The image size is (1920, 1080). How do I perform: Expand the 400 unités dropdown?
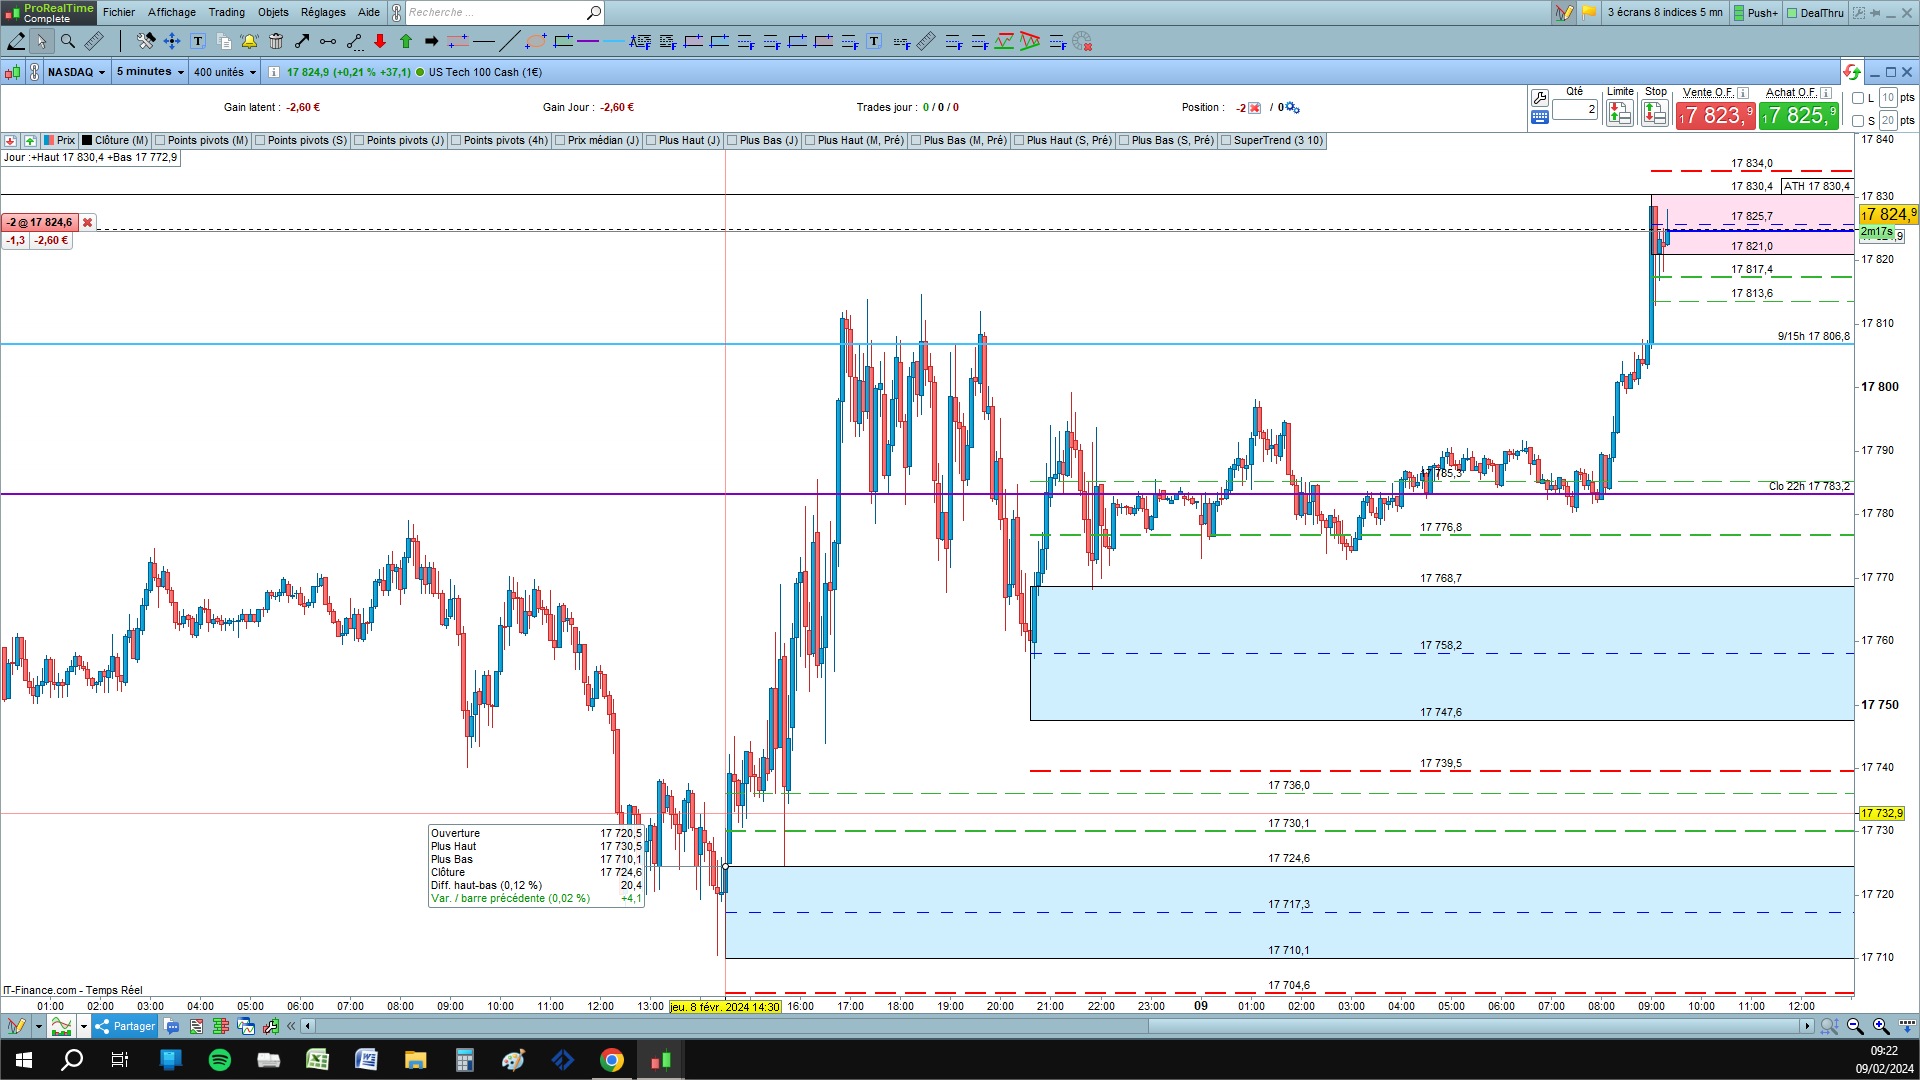(224, 72)
